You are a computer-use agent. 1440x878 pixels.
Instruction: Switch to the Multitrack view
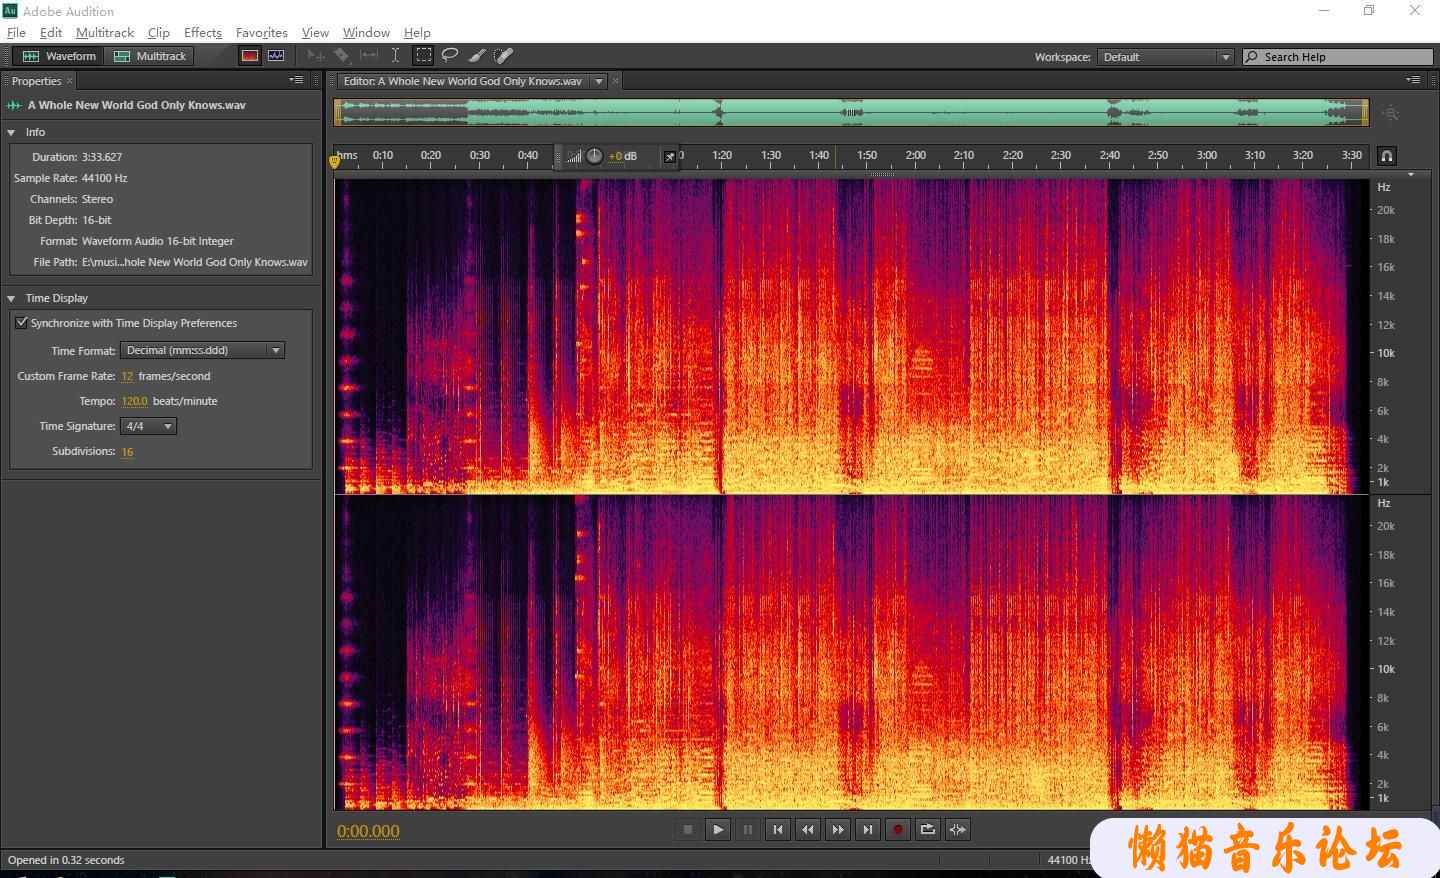tap(150, 56)
